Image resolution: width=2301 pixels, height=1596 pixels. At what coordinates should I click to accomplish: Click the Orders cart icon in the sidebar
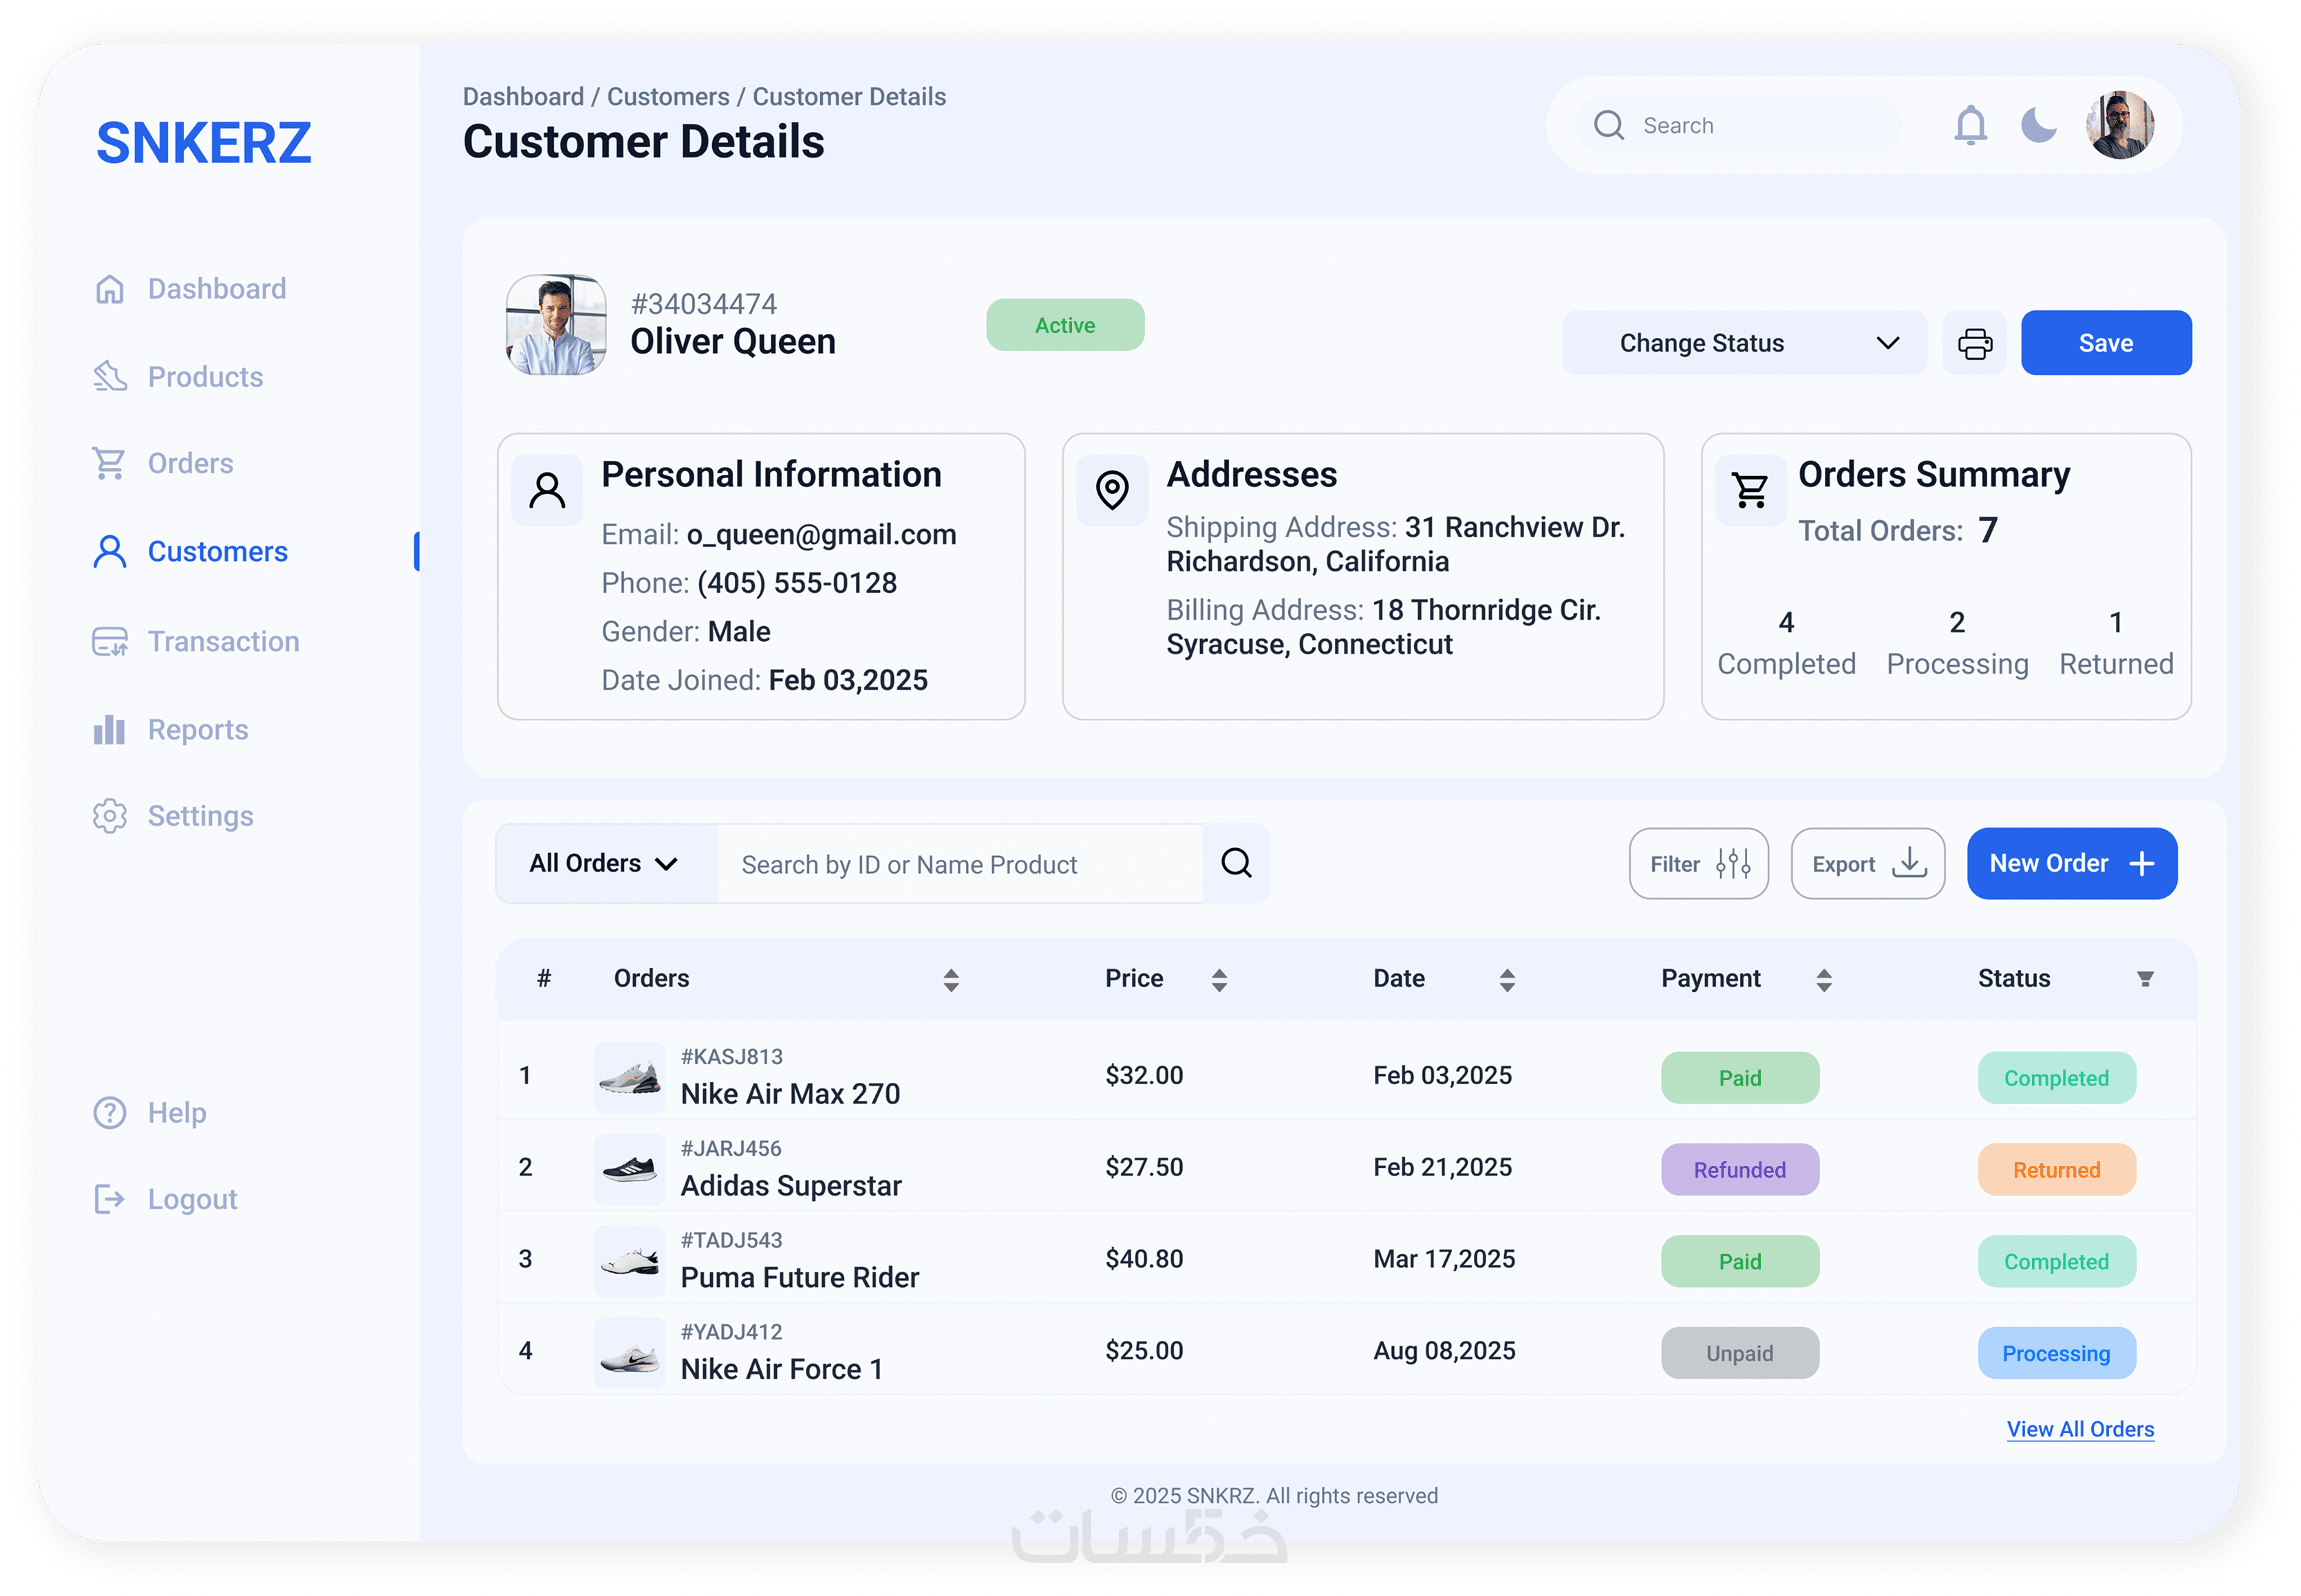click(109, 463)
